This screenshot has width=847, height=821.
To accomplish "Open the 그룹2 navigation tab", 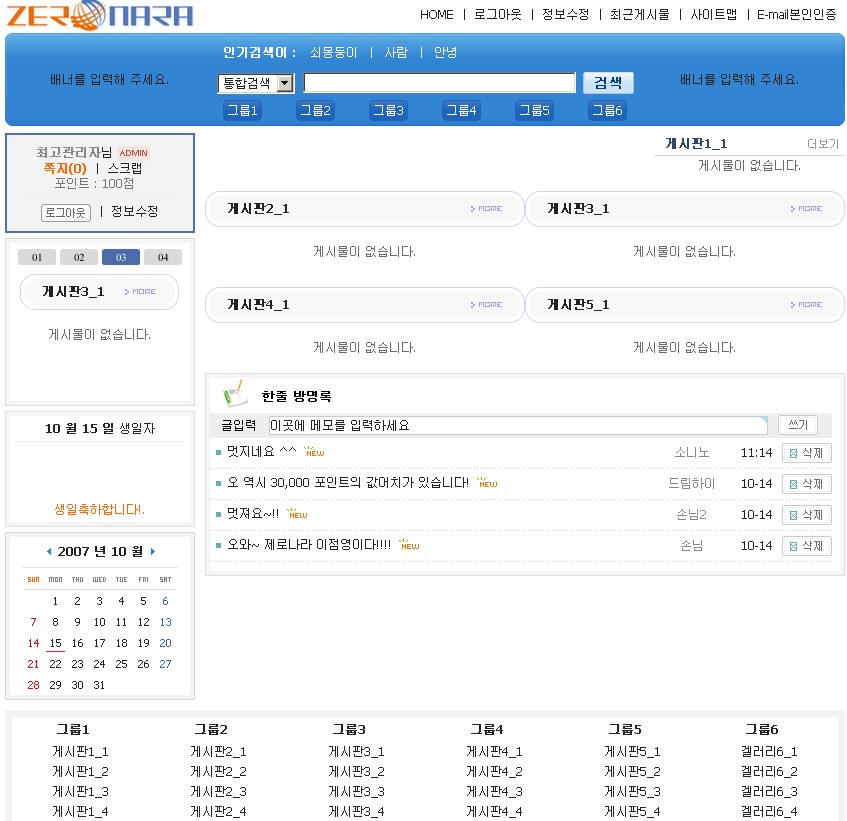I will point(315,111).
